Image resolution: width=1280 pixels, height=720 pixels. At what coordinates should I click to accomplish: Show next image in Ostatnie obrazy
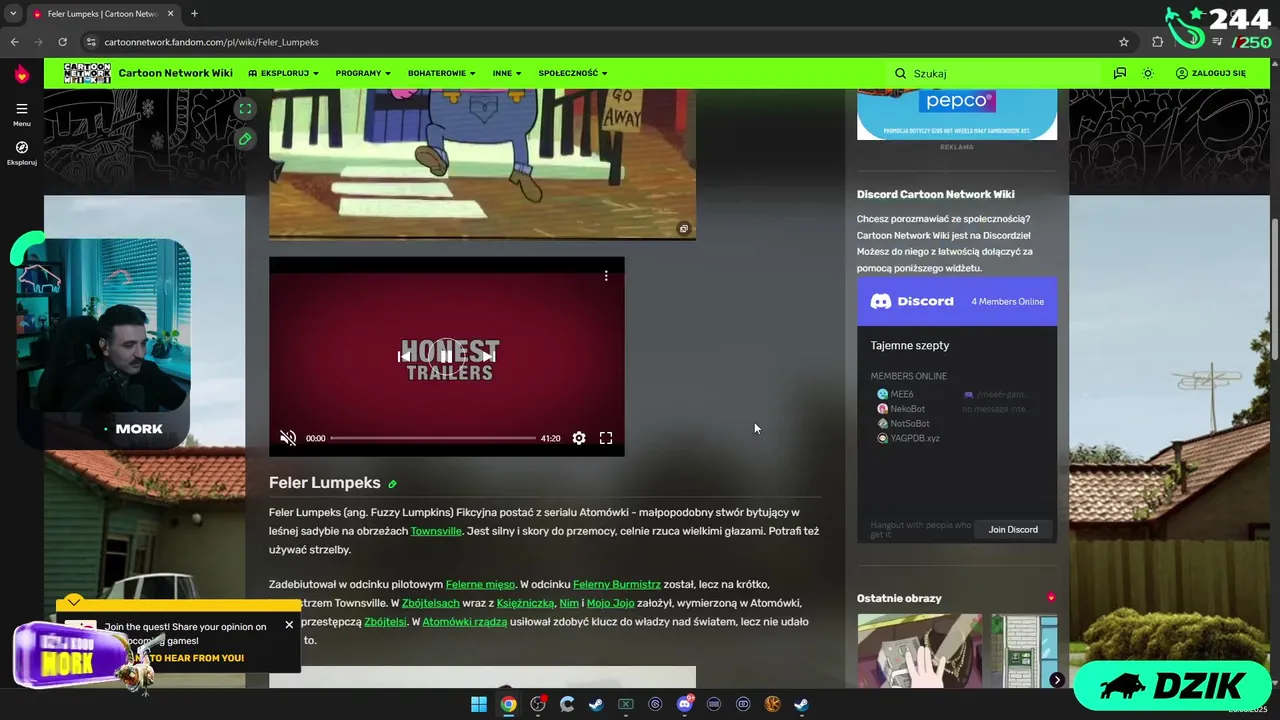[x=1057, y=680]
